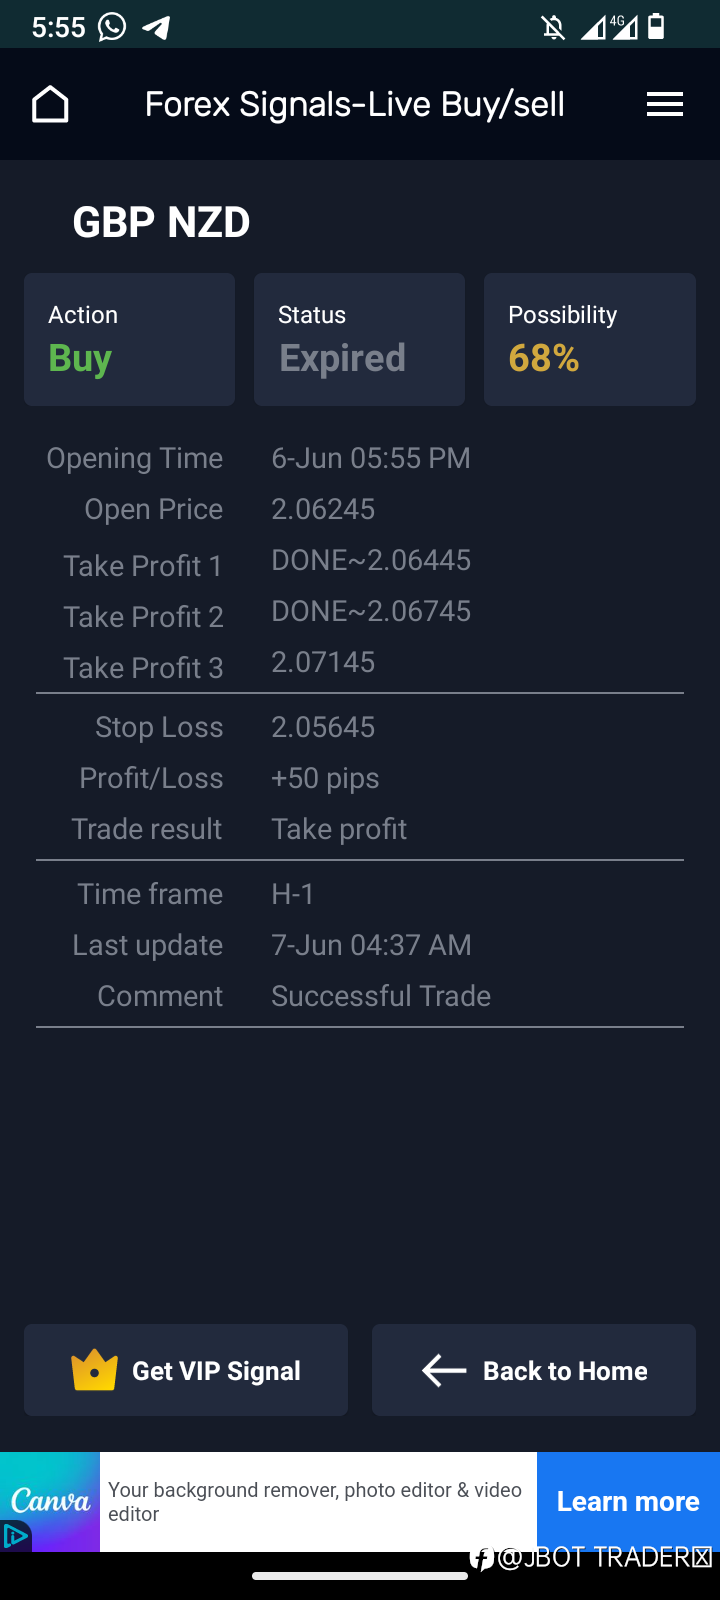
Task: Tap the GBP NZD pair title
Action: pyautogui.click(x=161, y=222)
